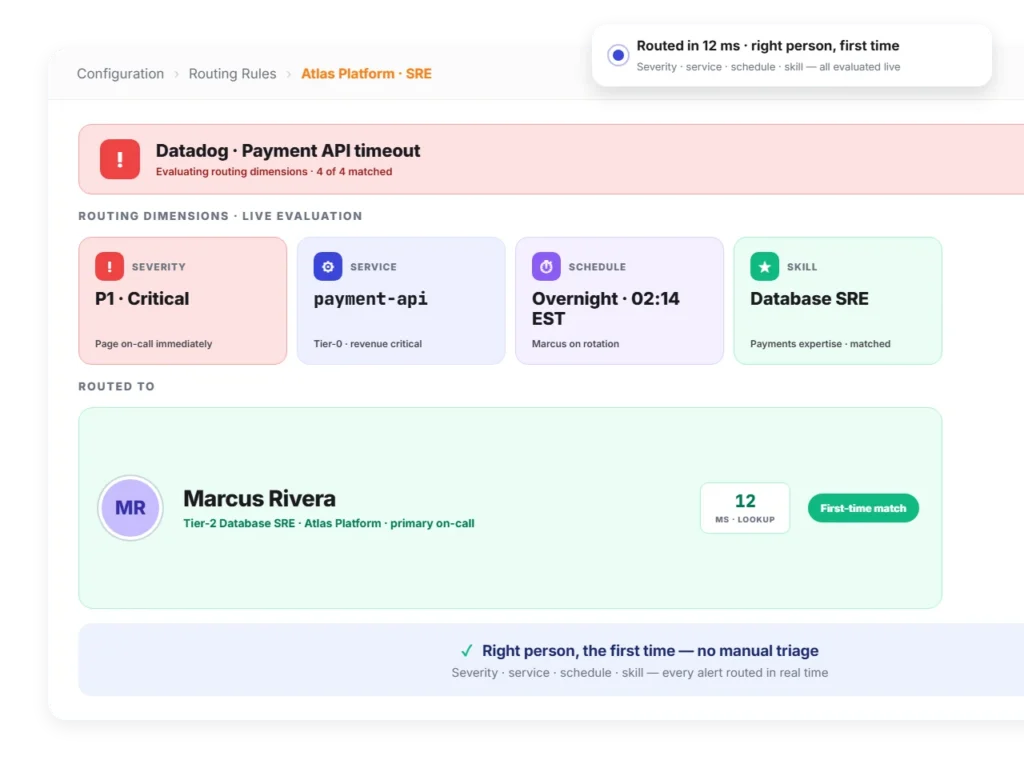
Task: Select the blue Service gear icon
Action: tap(328, 266)
